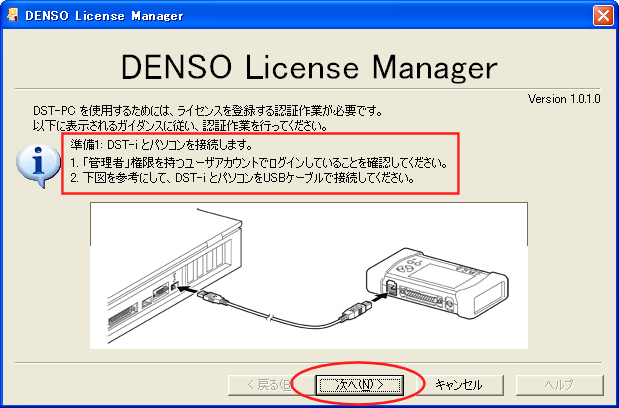The width and height of the screenshot is (619, 408).
Task: Click the disabled ヘルプ help button
Action: [559, 385]
